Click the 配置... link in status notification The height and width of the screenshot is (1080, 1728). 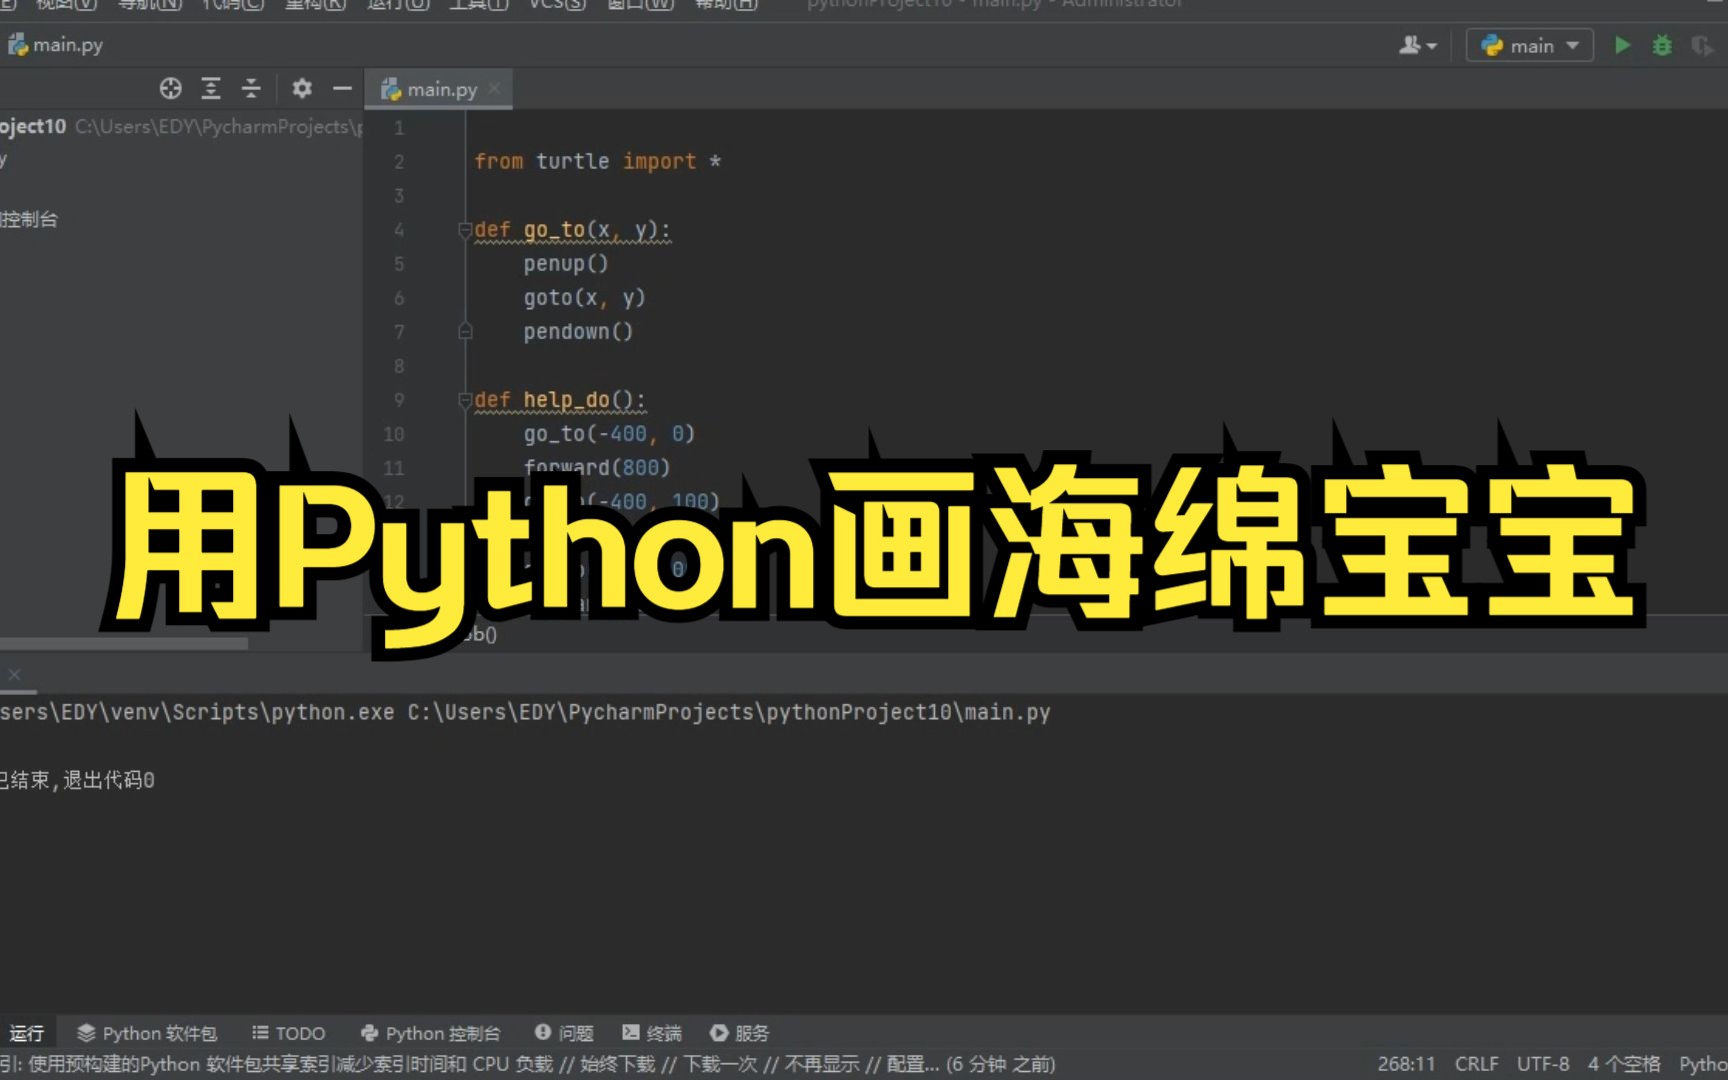(x=912, y=1064)
